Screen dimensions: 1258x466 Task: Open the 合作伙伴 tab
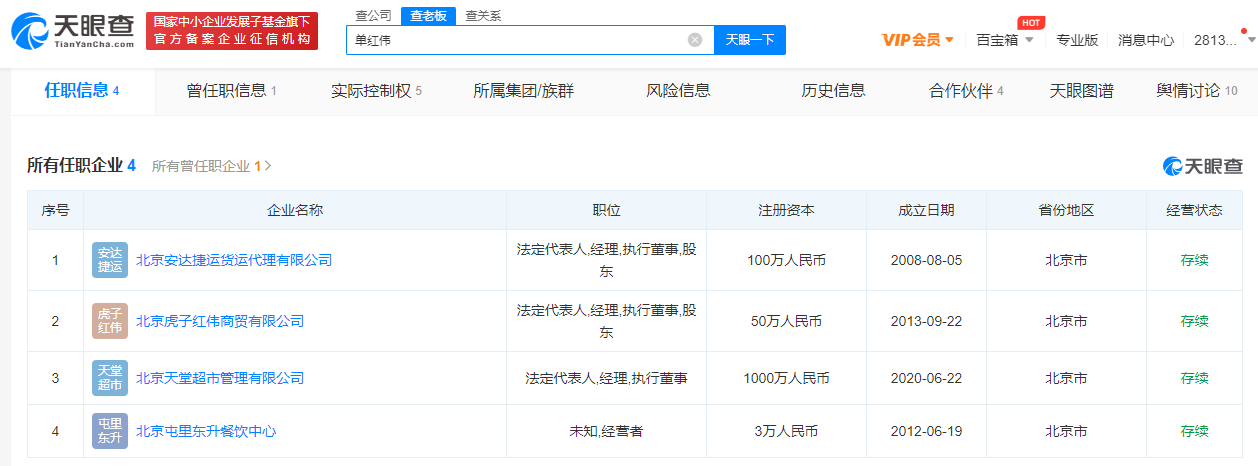tap(966, 91)
